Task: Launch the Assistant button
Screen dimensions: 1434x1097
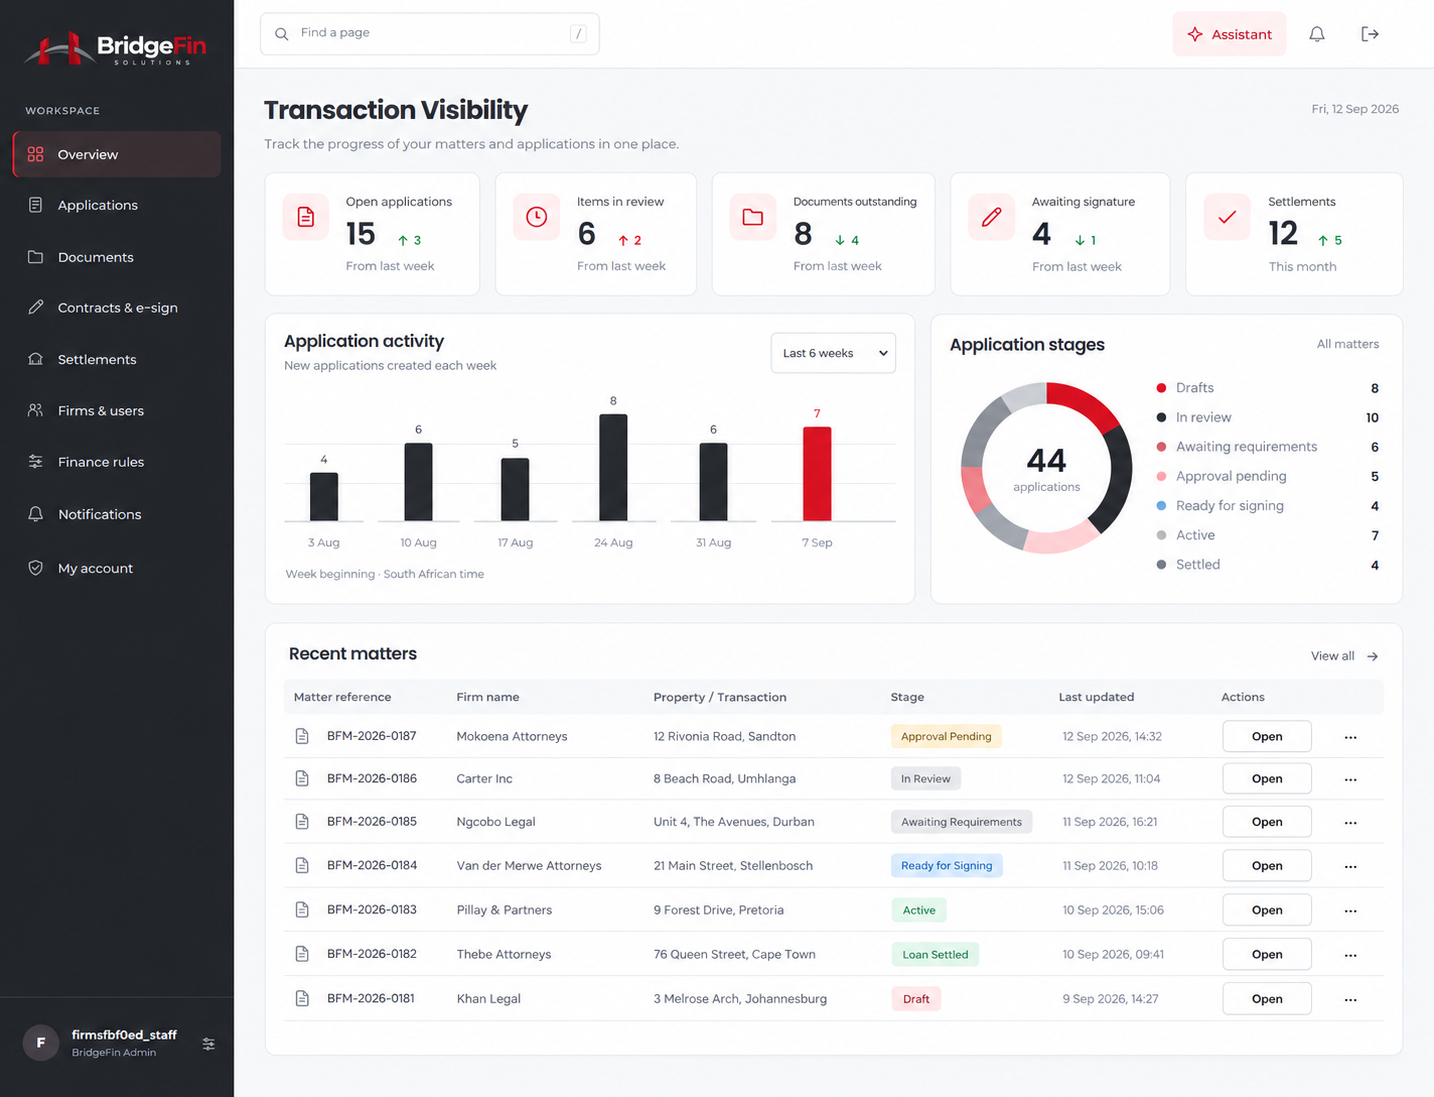Action: pos(1229,34)
